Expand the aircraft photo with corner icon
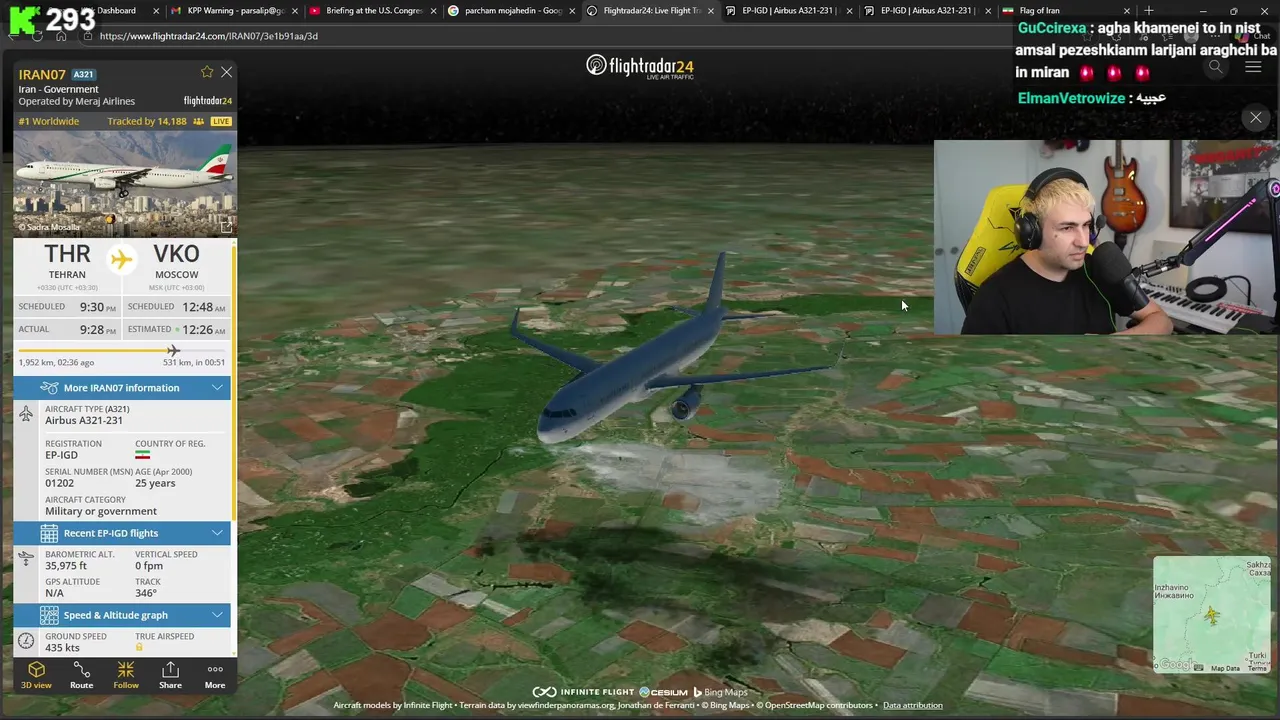The width and height of the screenshot is (1280, 720). click(x=226, y=227)
